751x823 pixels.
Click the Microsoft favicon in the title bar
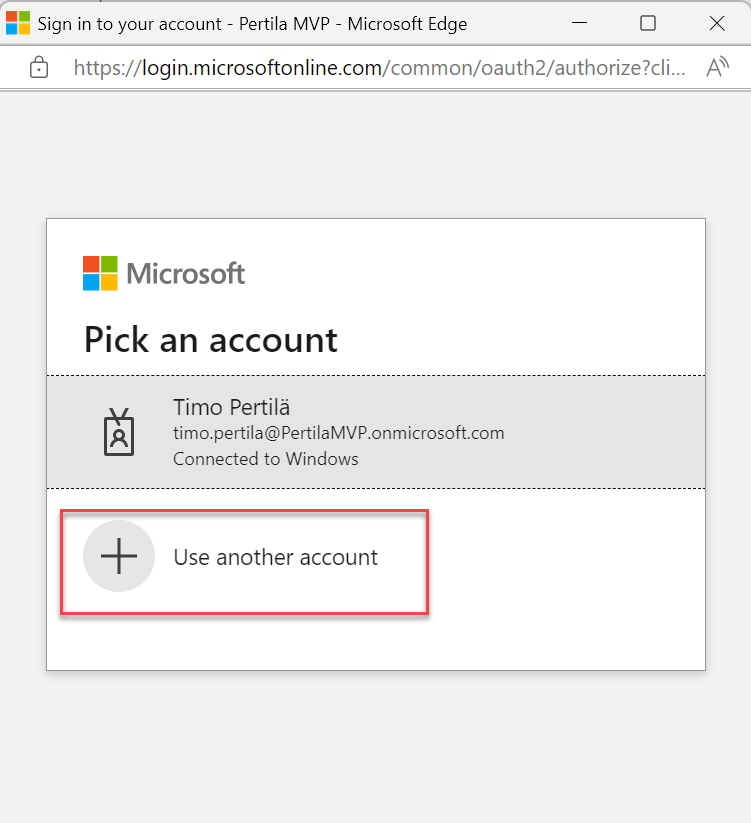(x=18, y=23)
